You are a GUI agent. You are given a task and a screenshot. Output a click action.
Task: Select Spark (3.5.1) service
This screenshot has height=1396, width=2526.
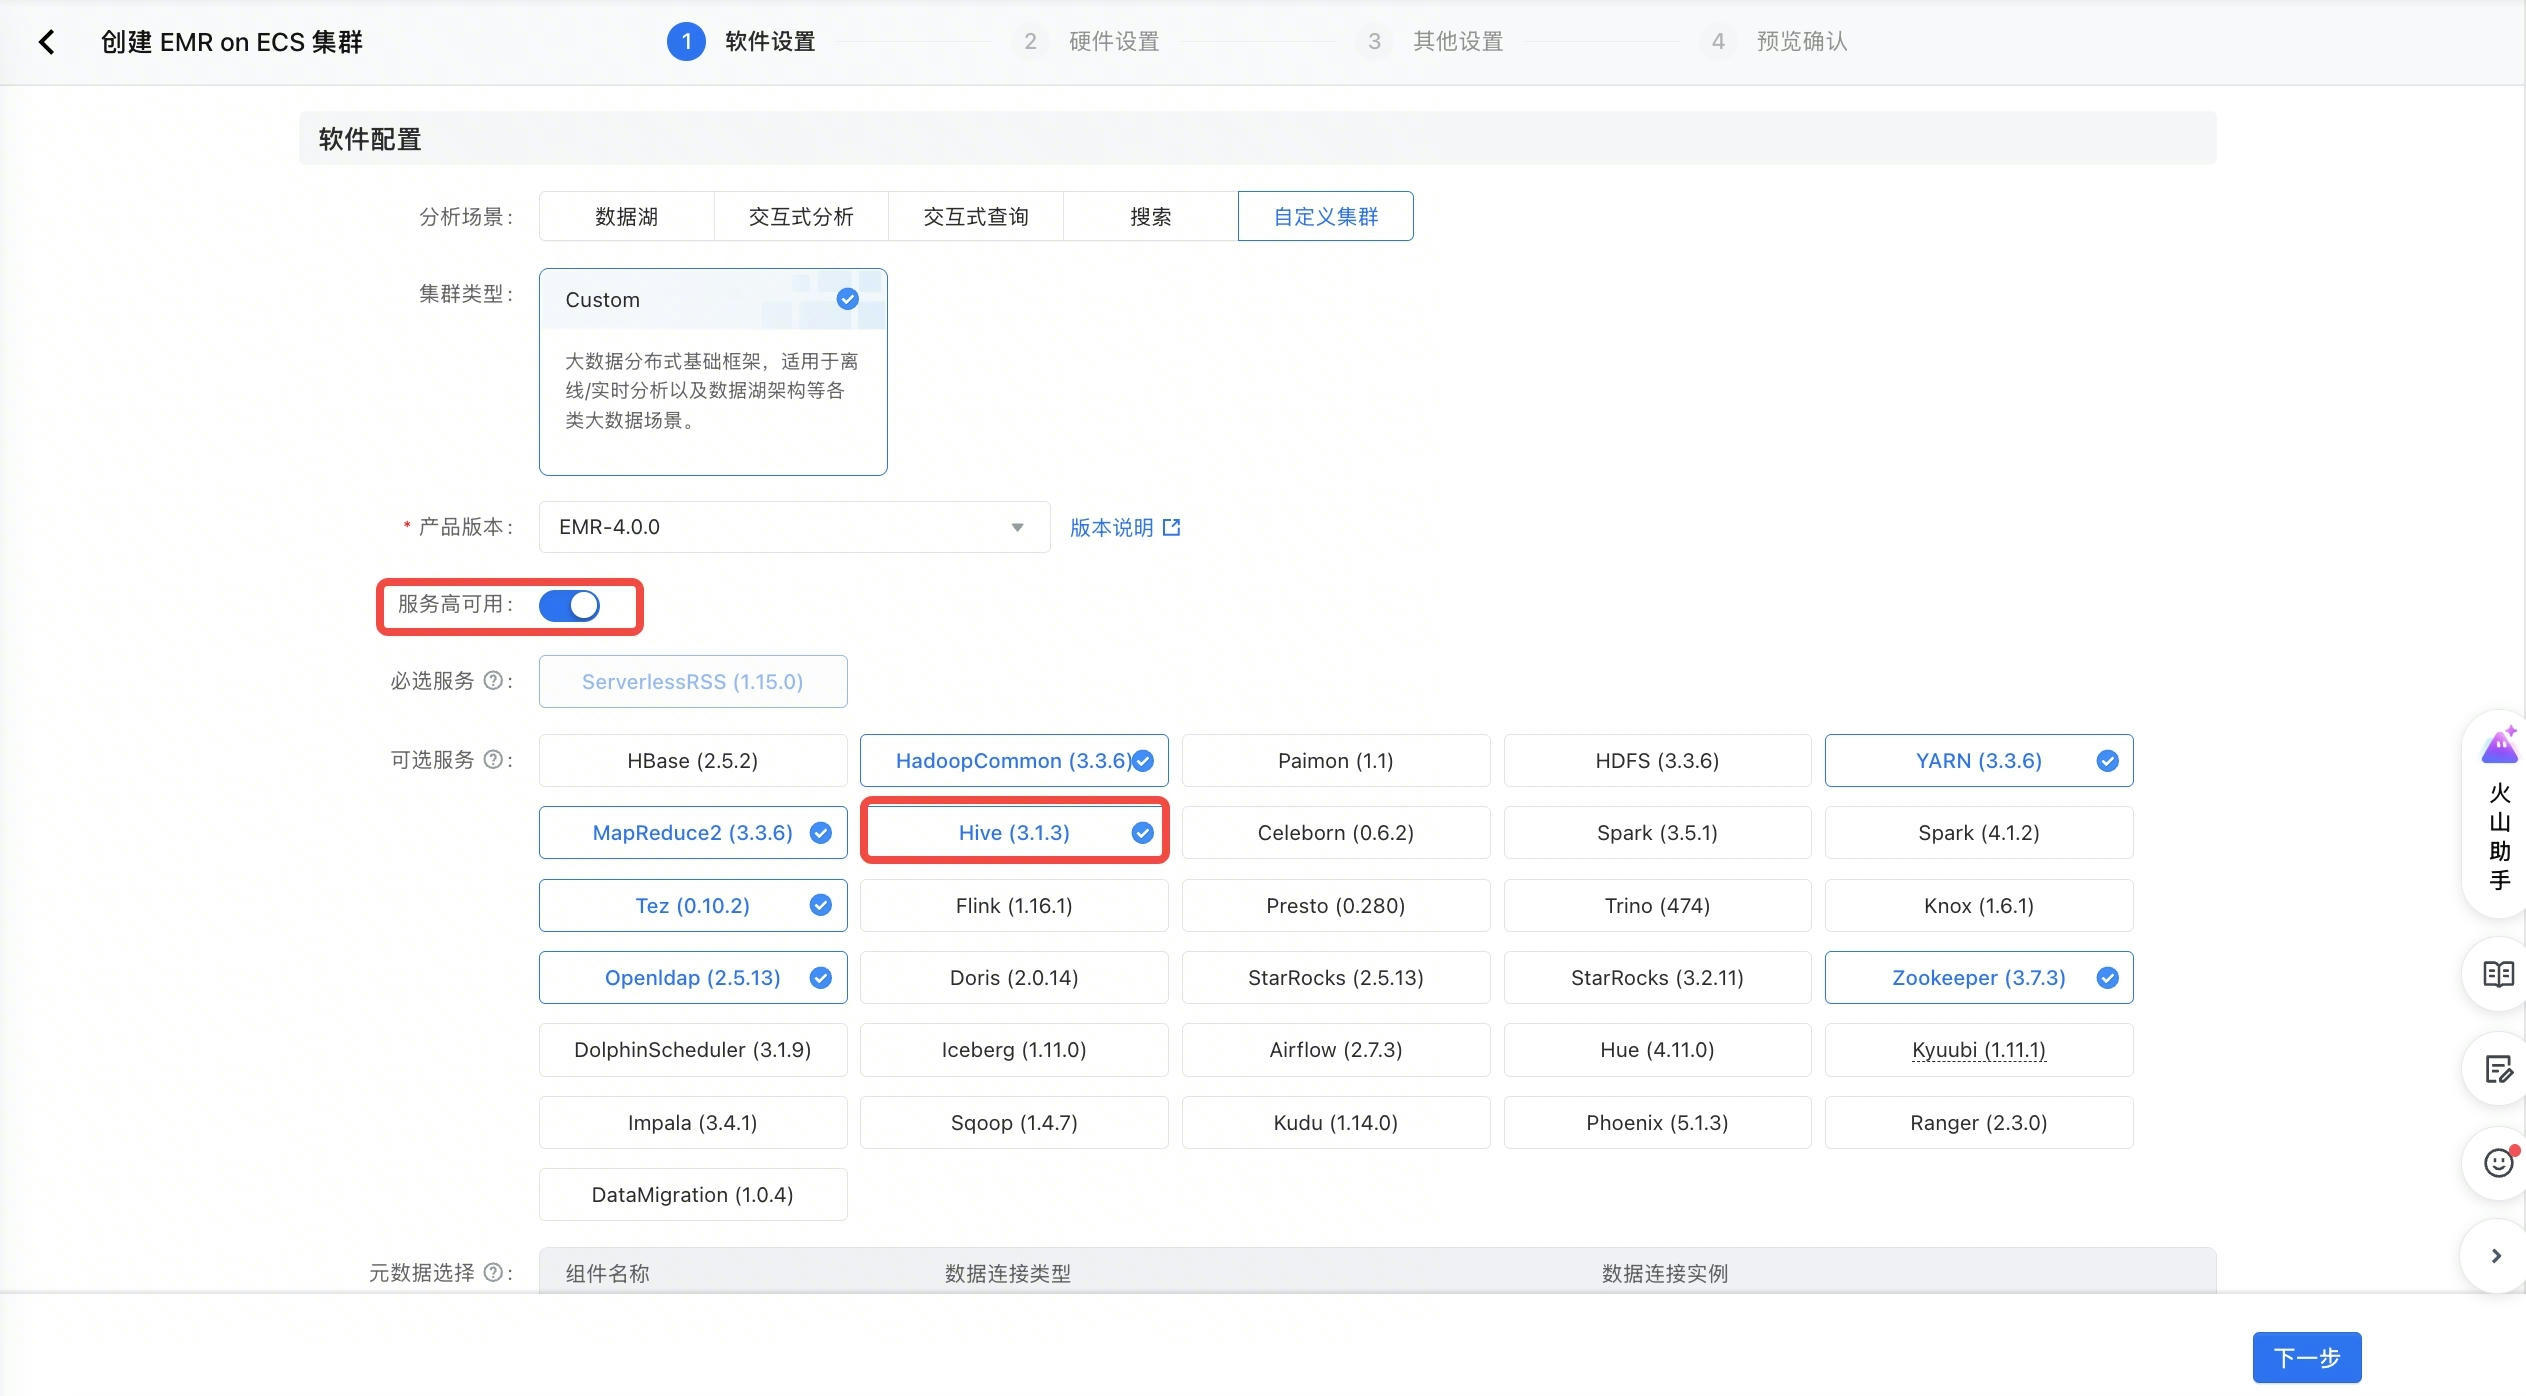click(x=1657, y=833)
